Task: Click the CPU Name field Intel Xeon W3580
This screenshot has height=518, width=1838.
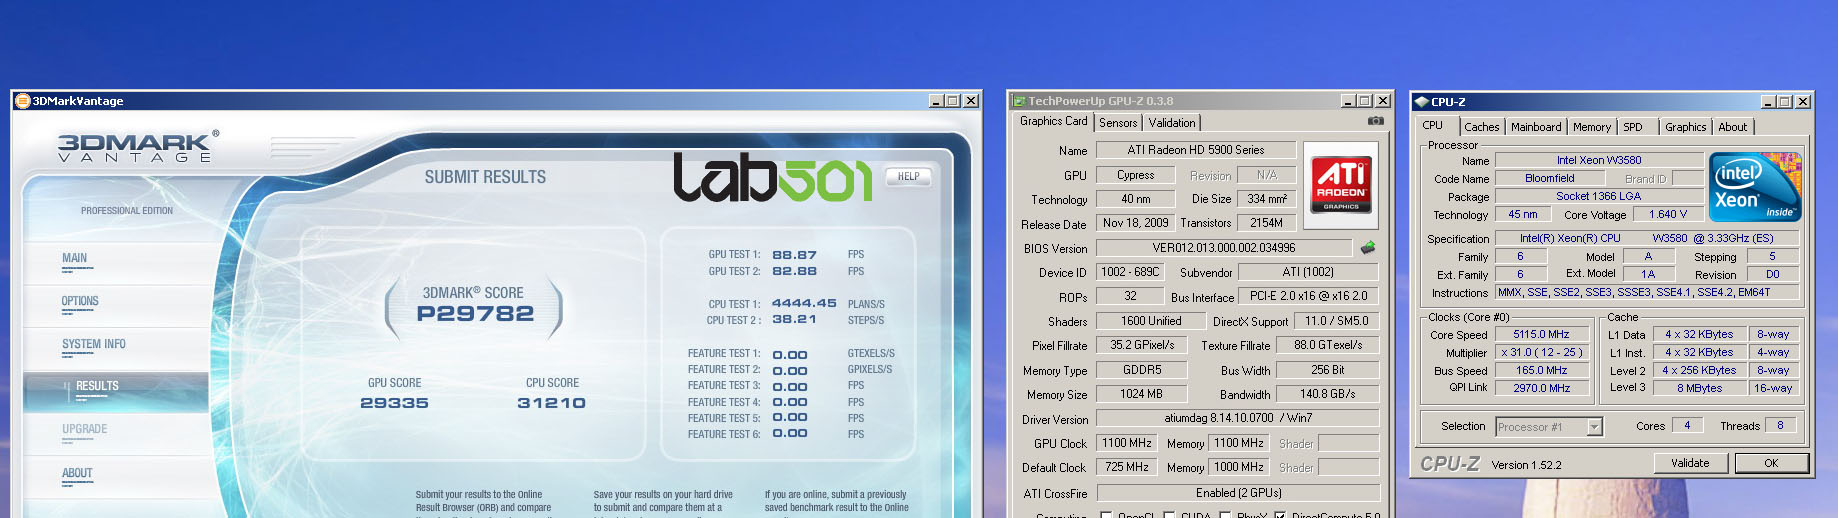Action: click(x=1598, y=160)
